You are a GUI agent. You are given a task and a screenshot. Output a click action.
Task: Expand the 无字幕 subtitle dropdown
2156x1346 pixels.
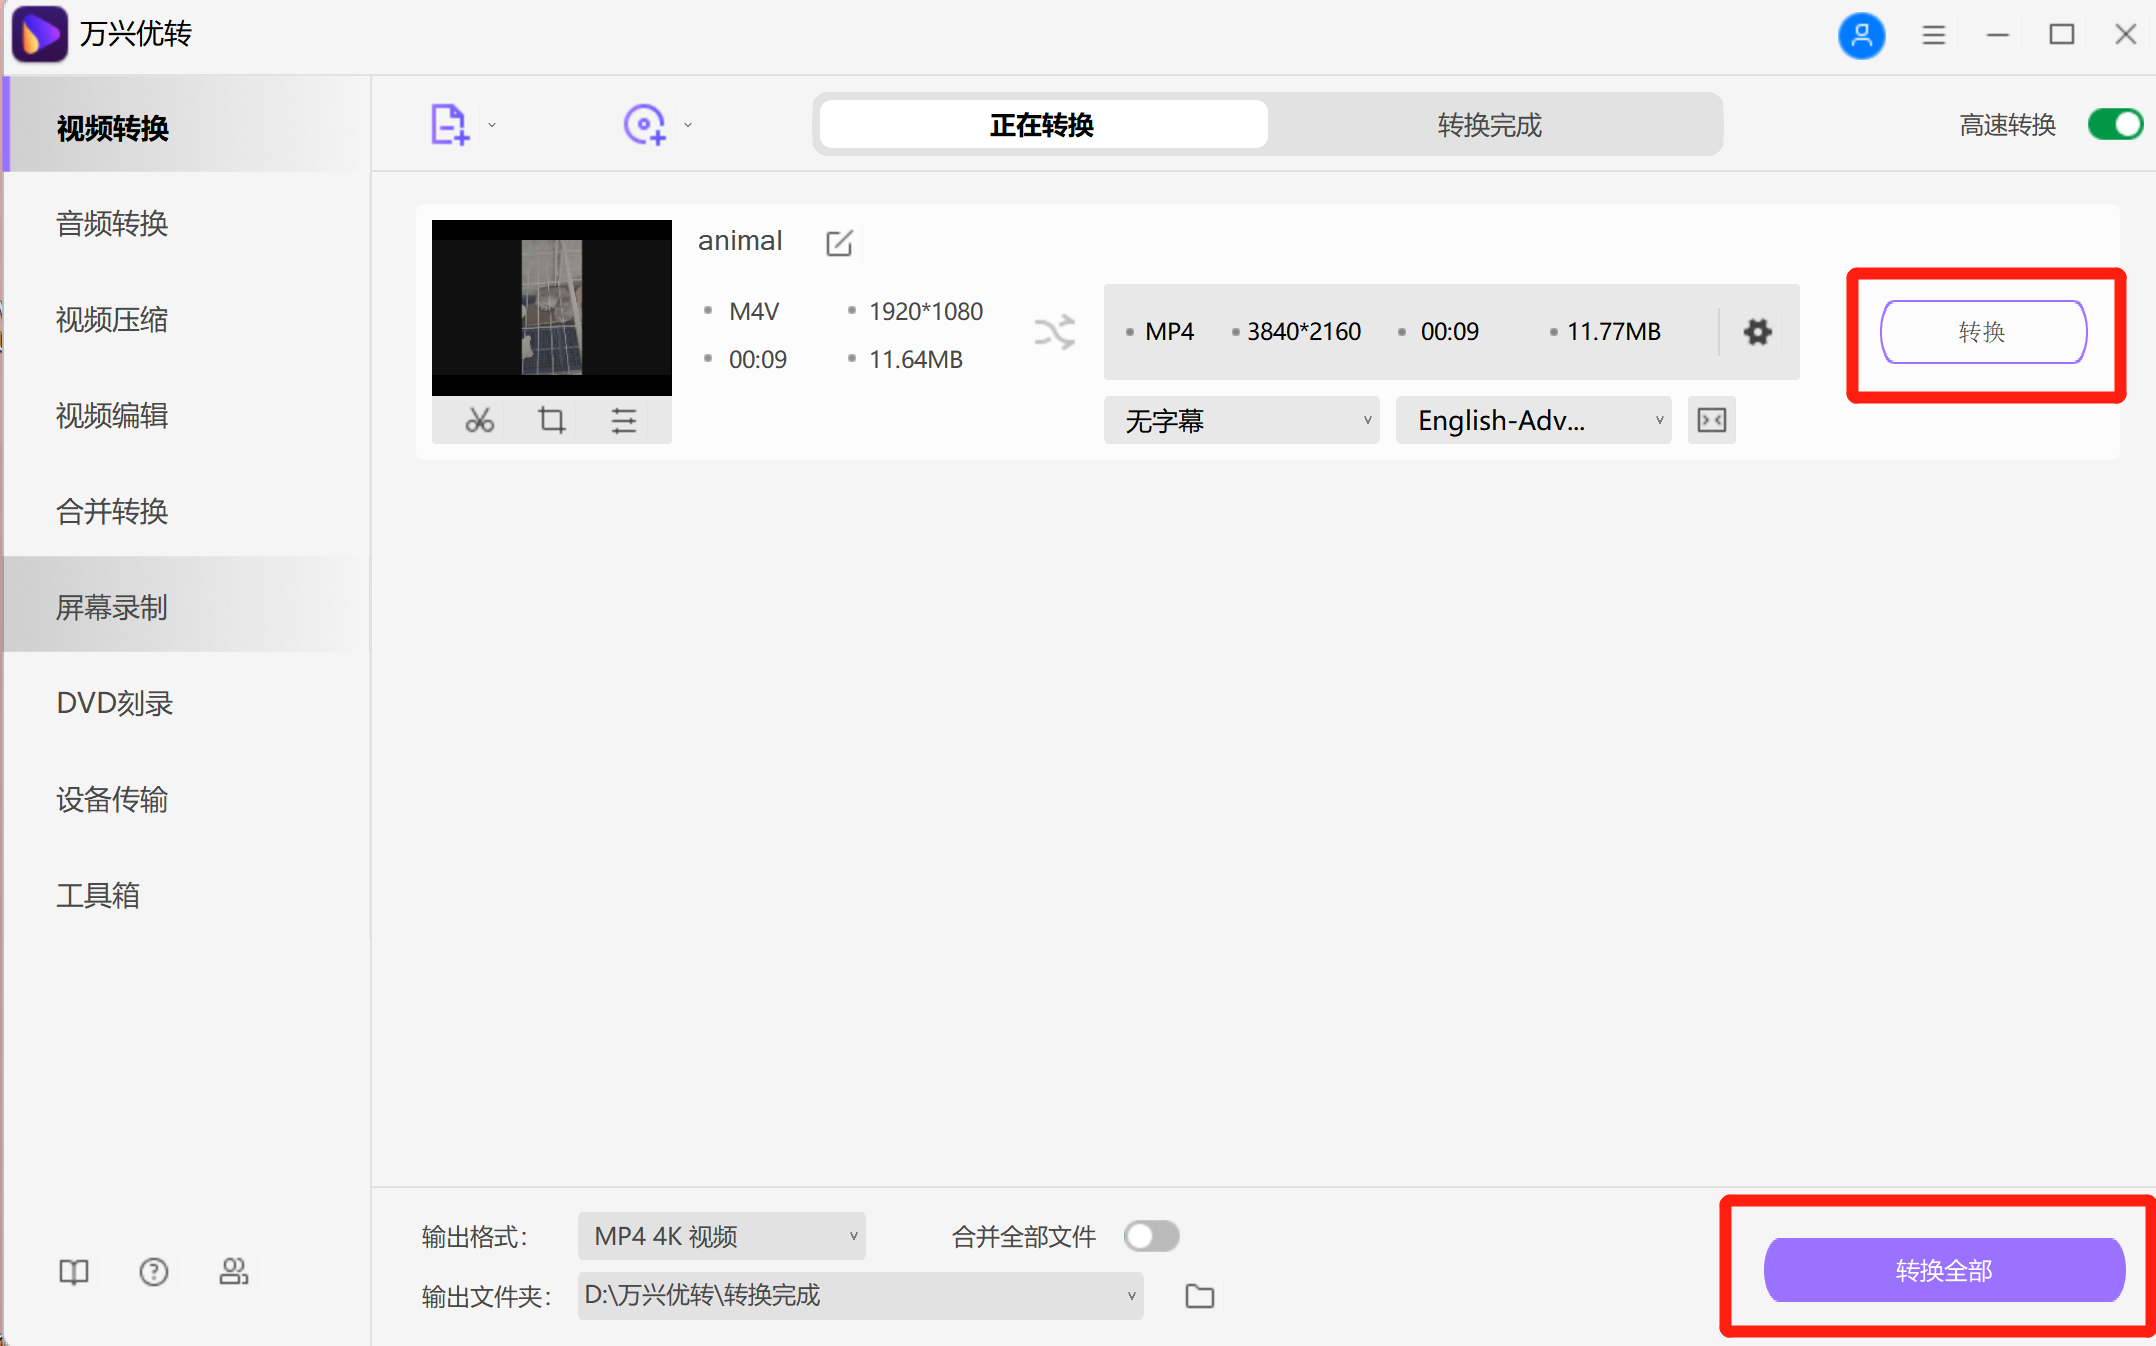tap(1241, 420)
